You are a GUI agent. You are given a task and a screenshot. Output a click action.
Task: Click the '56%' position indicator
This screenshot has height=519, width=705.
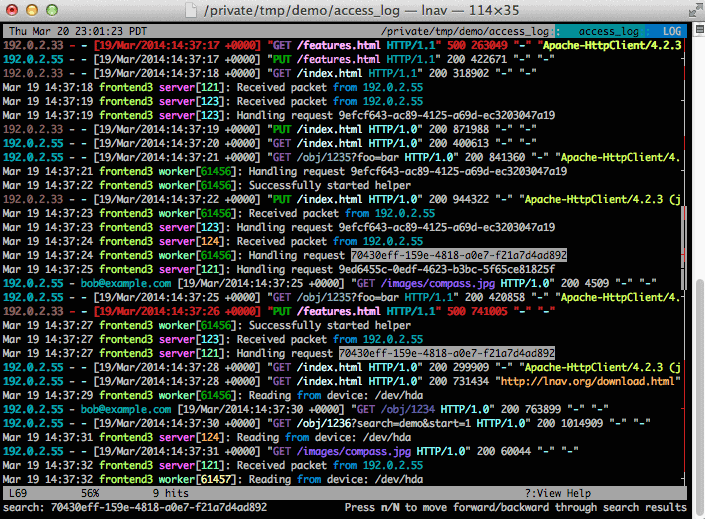pyautogui.click(x=90, y=493)
